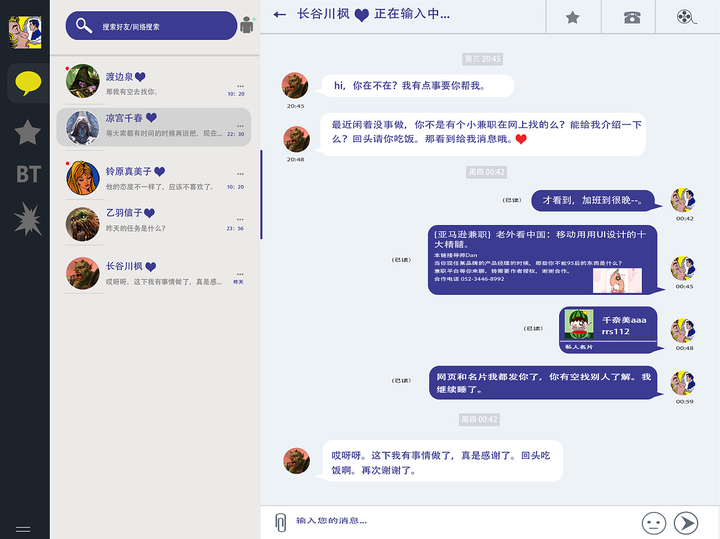
Task: Open more options dots for 渡边泉
Action: click(240, 86)
